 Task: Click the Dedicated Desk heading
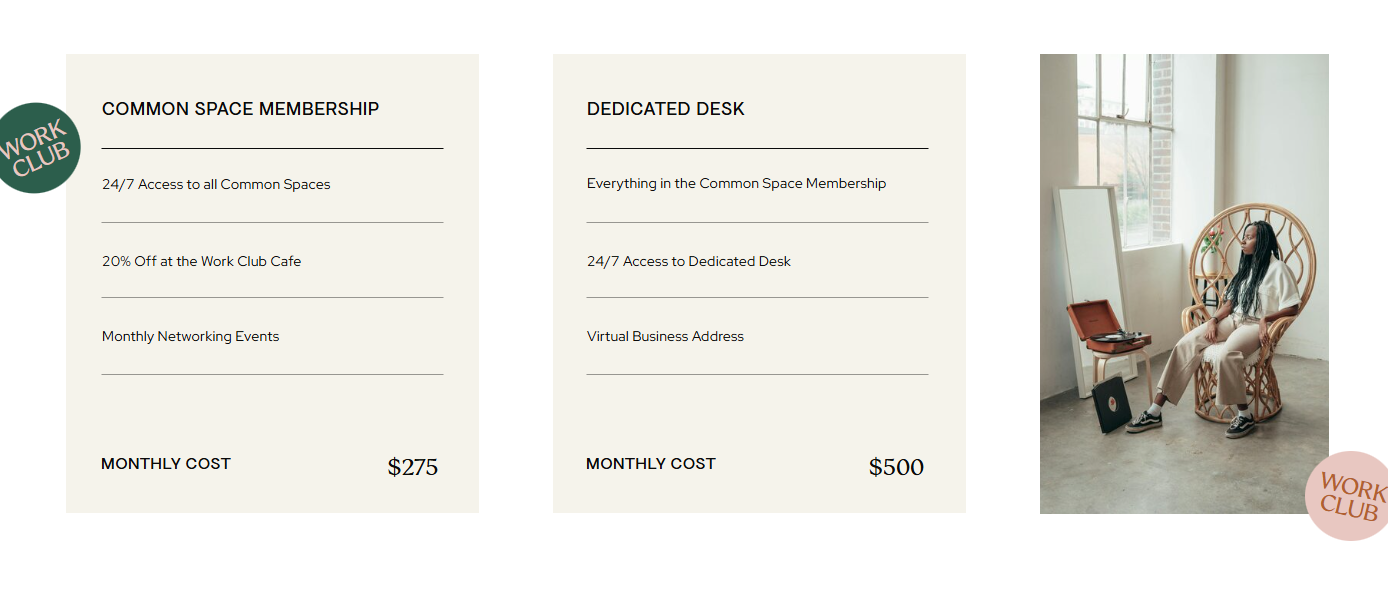point(665,109)
